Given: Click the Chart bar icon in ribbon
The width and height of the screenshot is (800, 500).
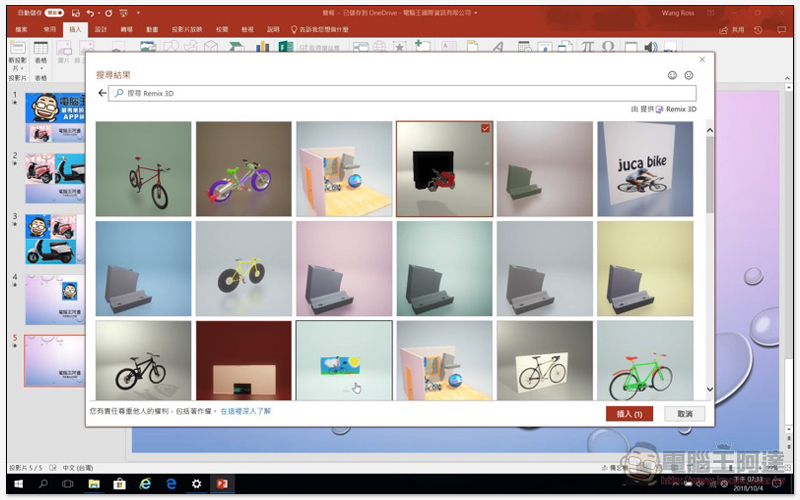Looking at the screenshot, I should pyautogui.click(x=262, y=47).
